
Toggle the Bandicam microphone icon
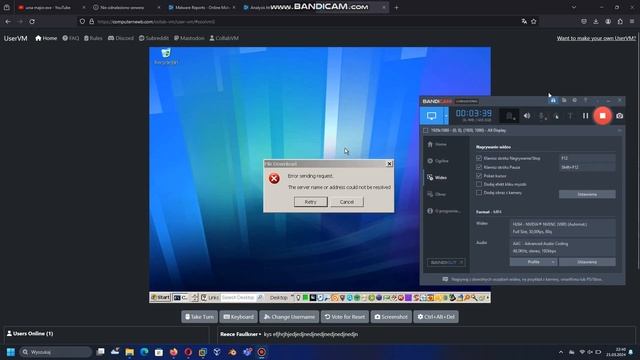click(x=542, y=116)
